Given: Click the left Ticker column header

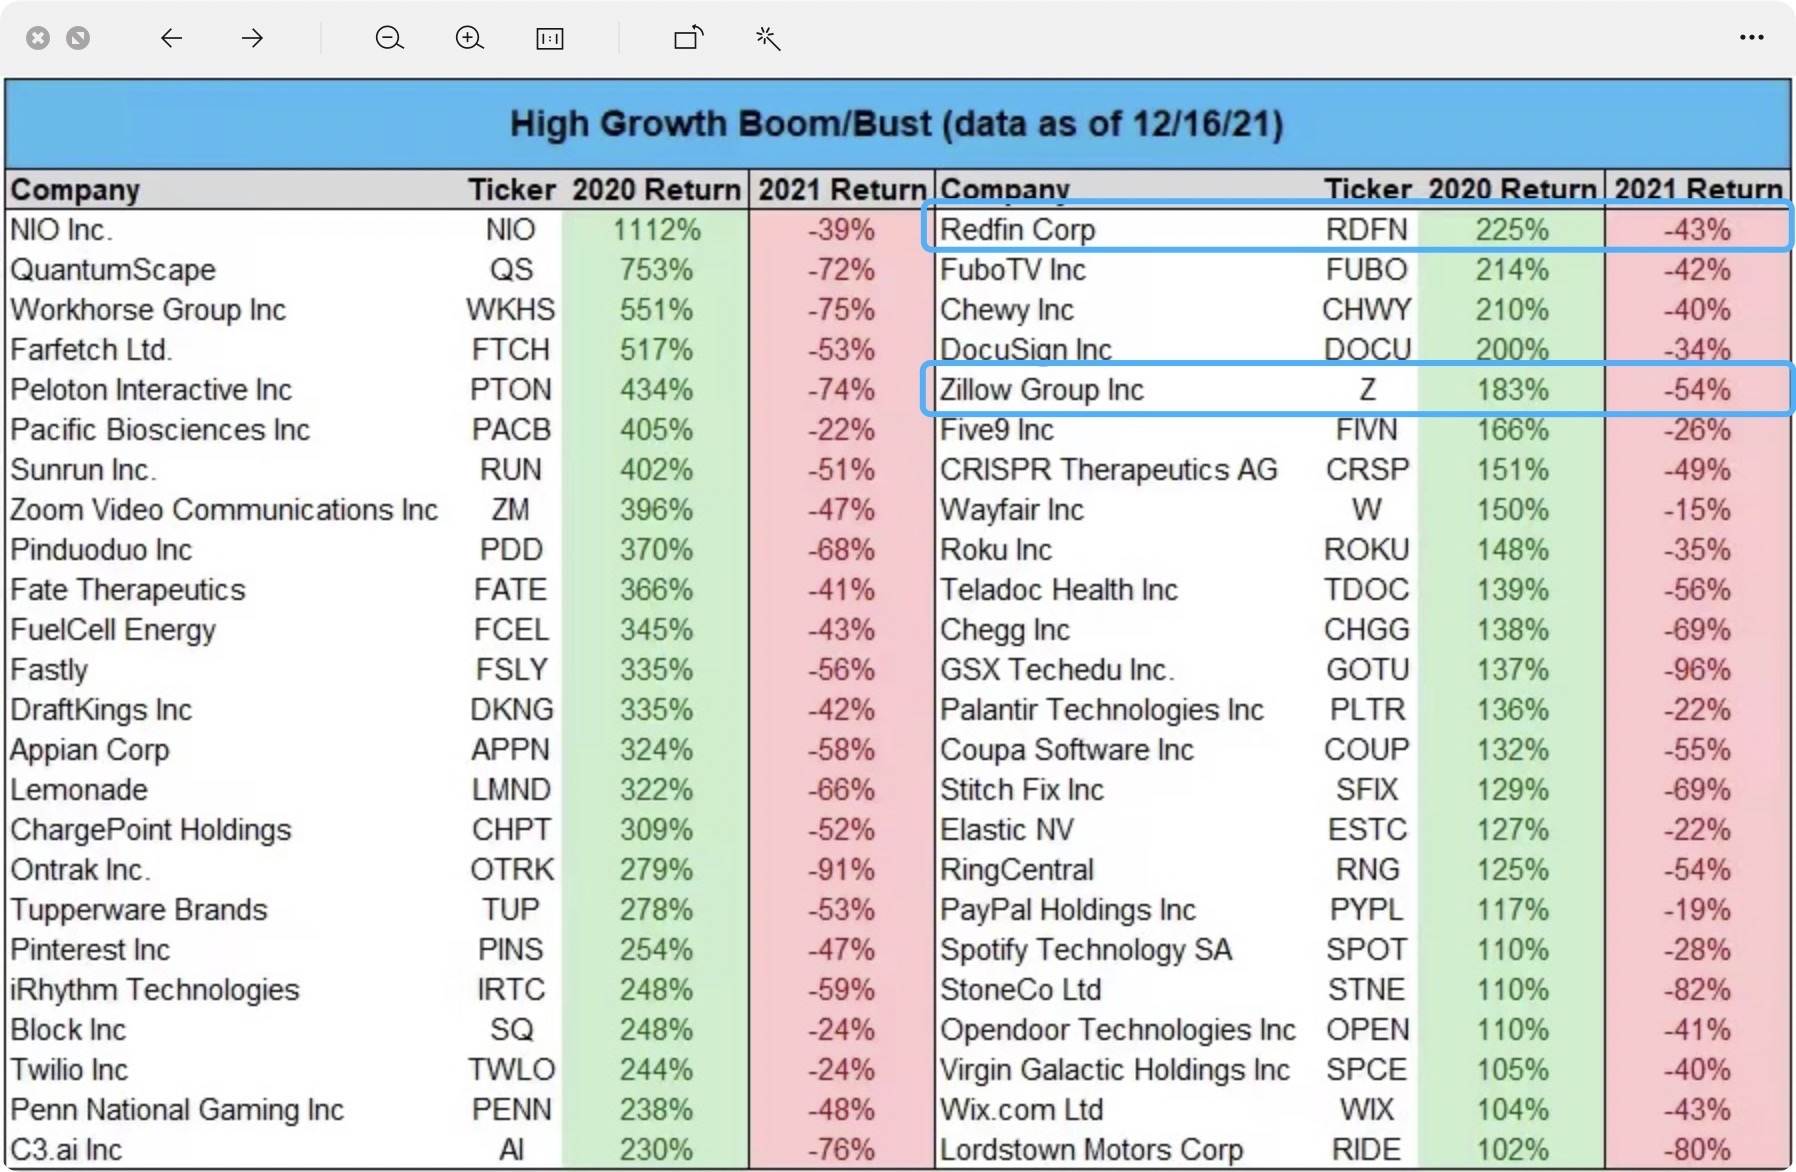Looking at the screenshot, I should [511, 190].
